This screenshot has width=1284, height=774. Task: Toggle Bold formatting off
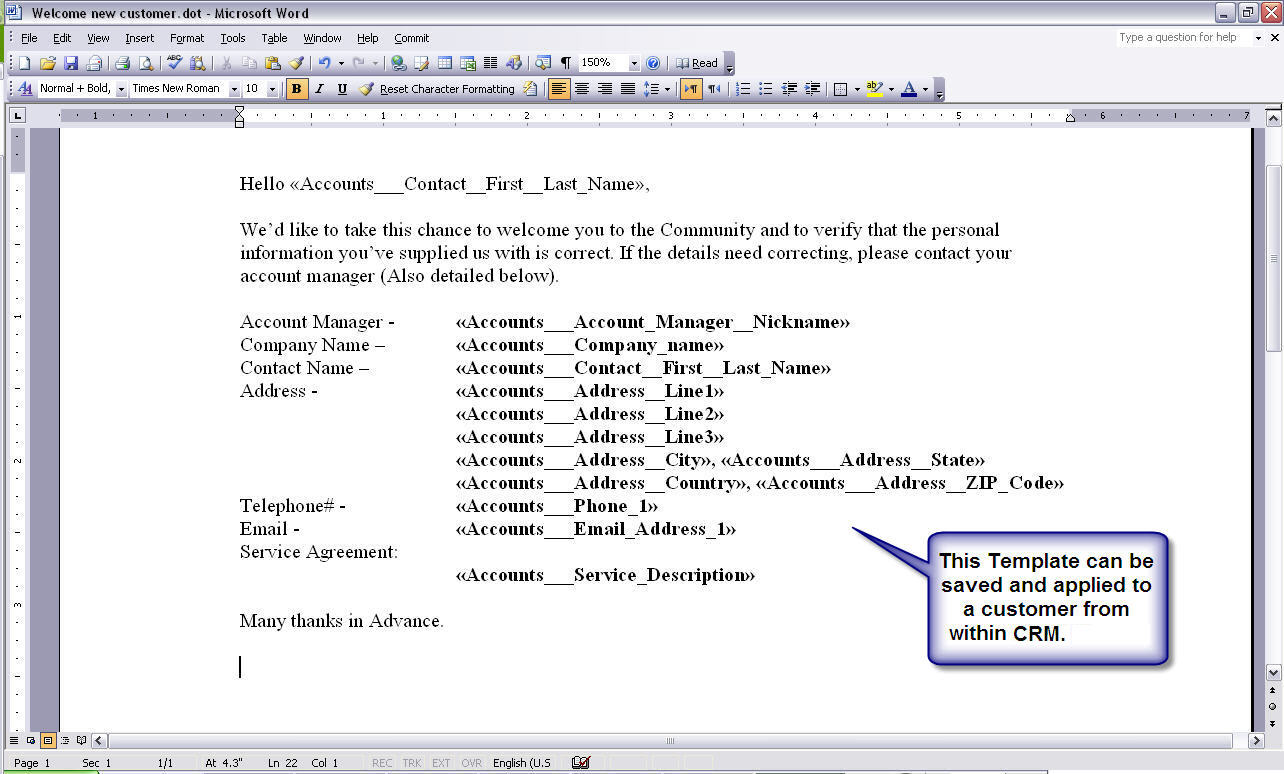click(296, 89)
